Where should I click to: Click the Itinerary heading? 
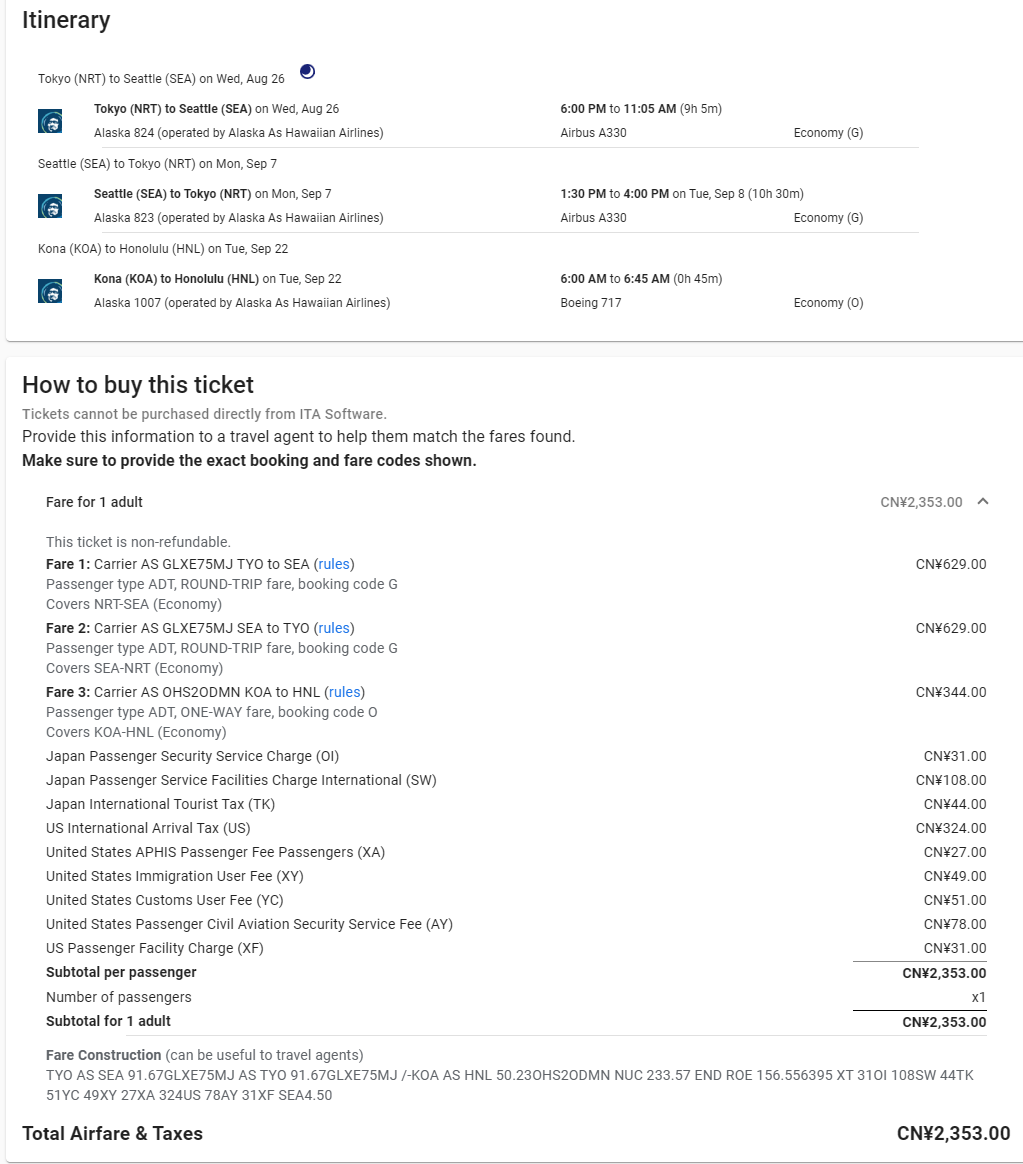tap(66, 20)
